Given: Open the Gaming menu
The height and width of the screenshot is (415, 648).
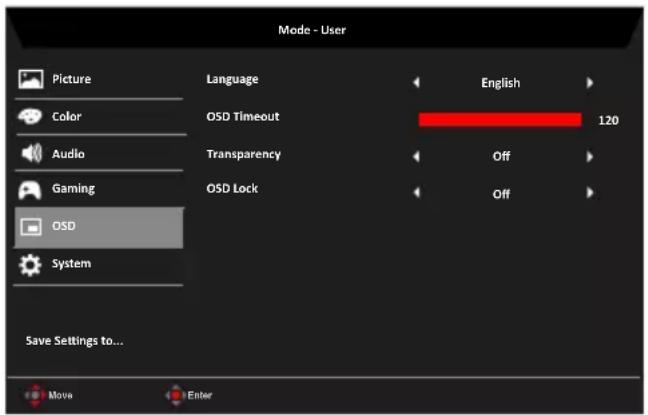Looking at the screenshot, I should coord(74,188).
